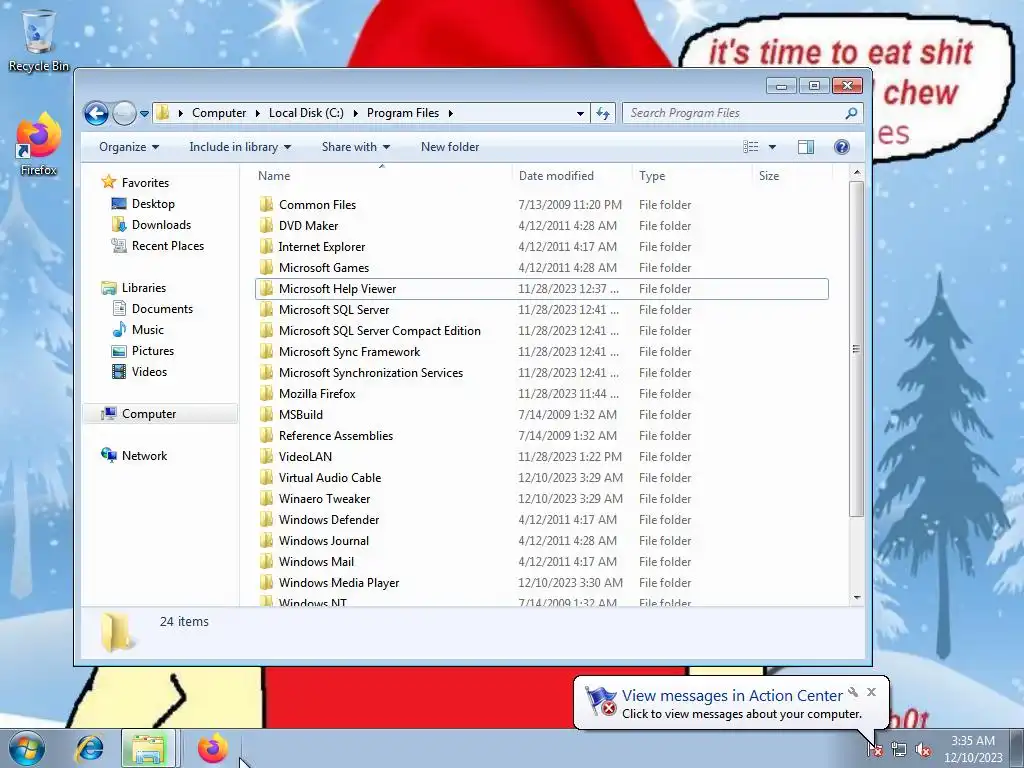
Task: Refresh the Program Files folder view
Action: (603, 114)
